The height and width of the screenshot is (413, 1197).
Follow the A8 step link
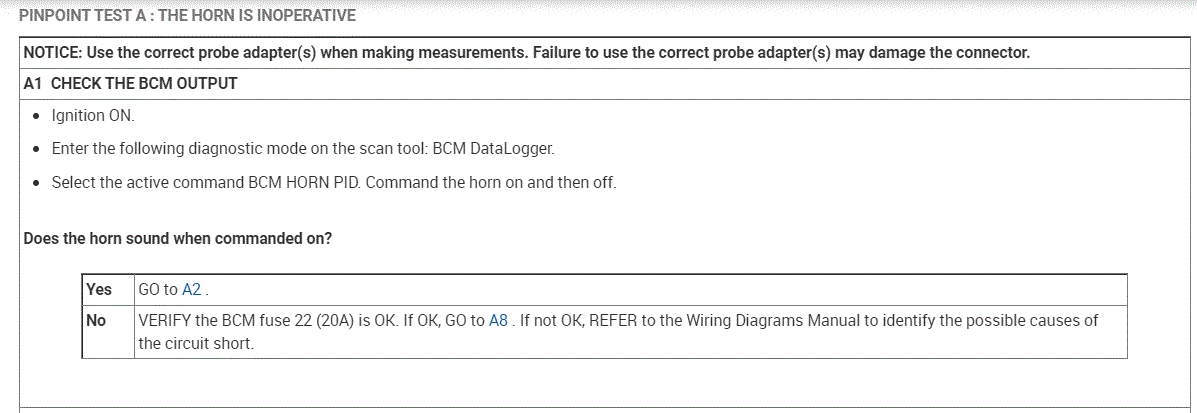pos(498,321)
